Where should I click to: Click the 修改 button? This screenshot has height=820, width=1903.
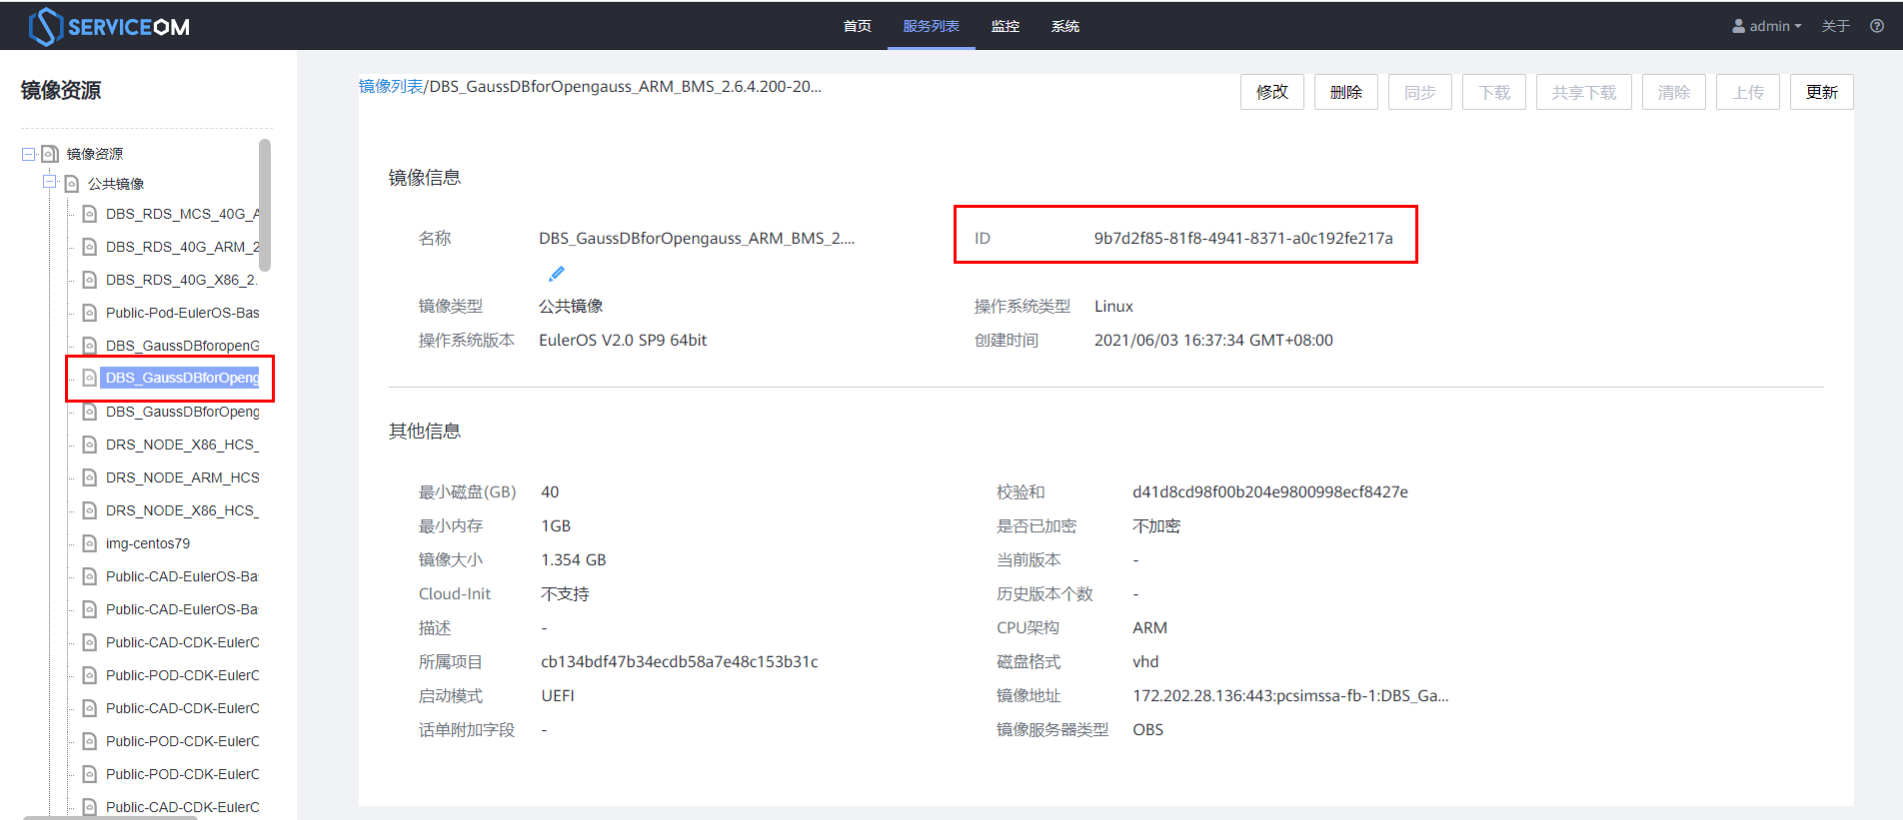point(1272,92)
